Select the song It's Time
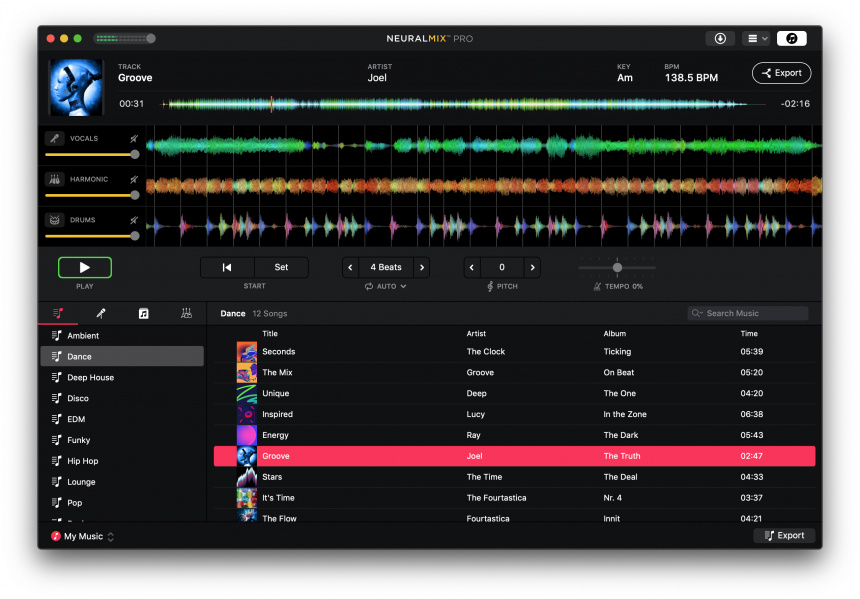 tap(514, 498)
